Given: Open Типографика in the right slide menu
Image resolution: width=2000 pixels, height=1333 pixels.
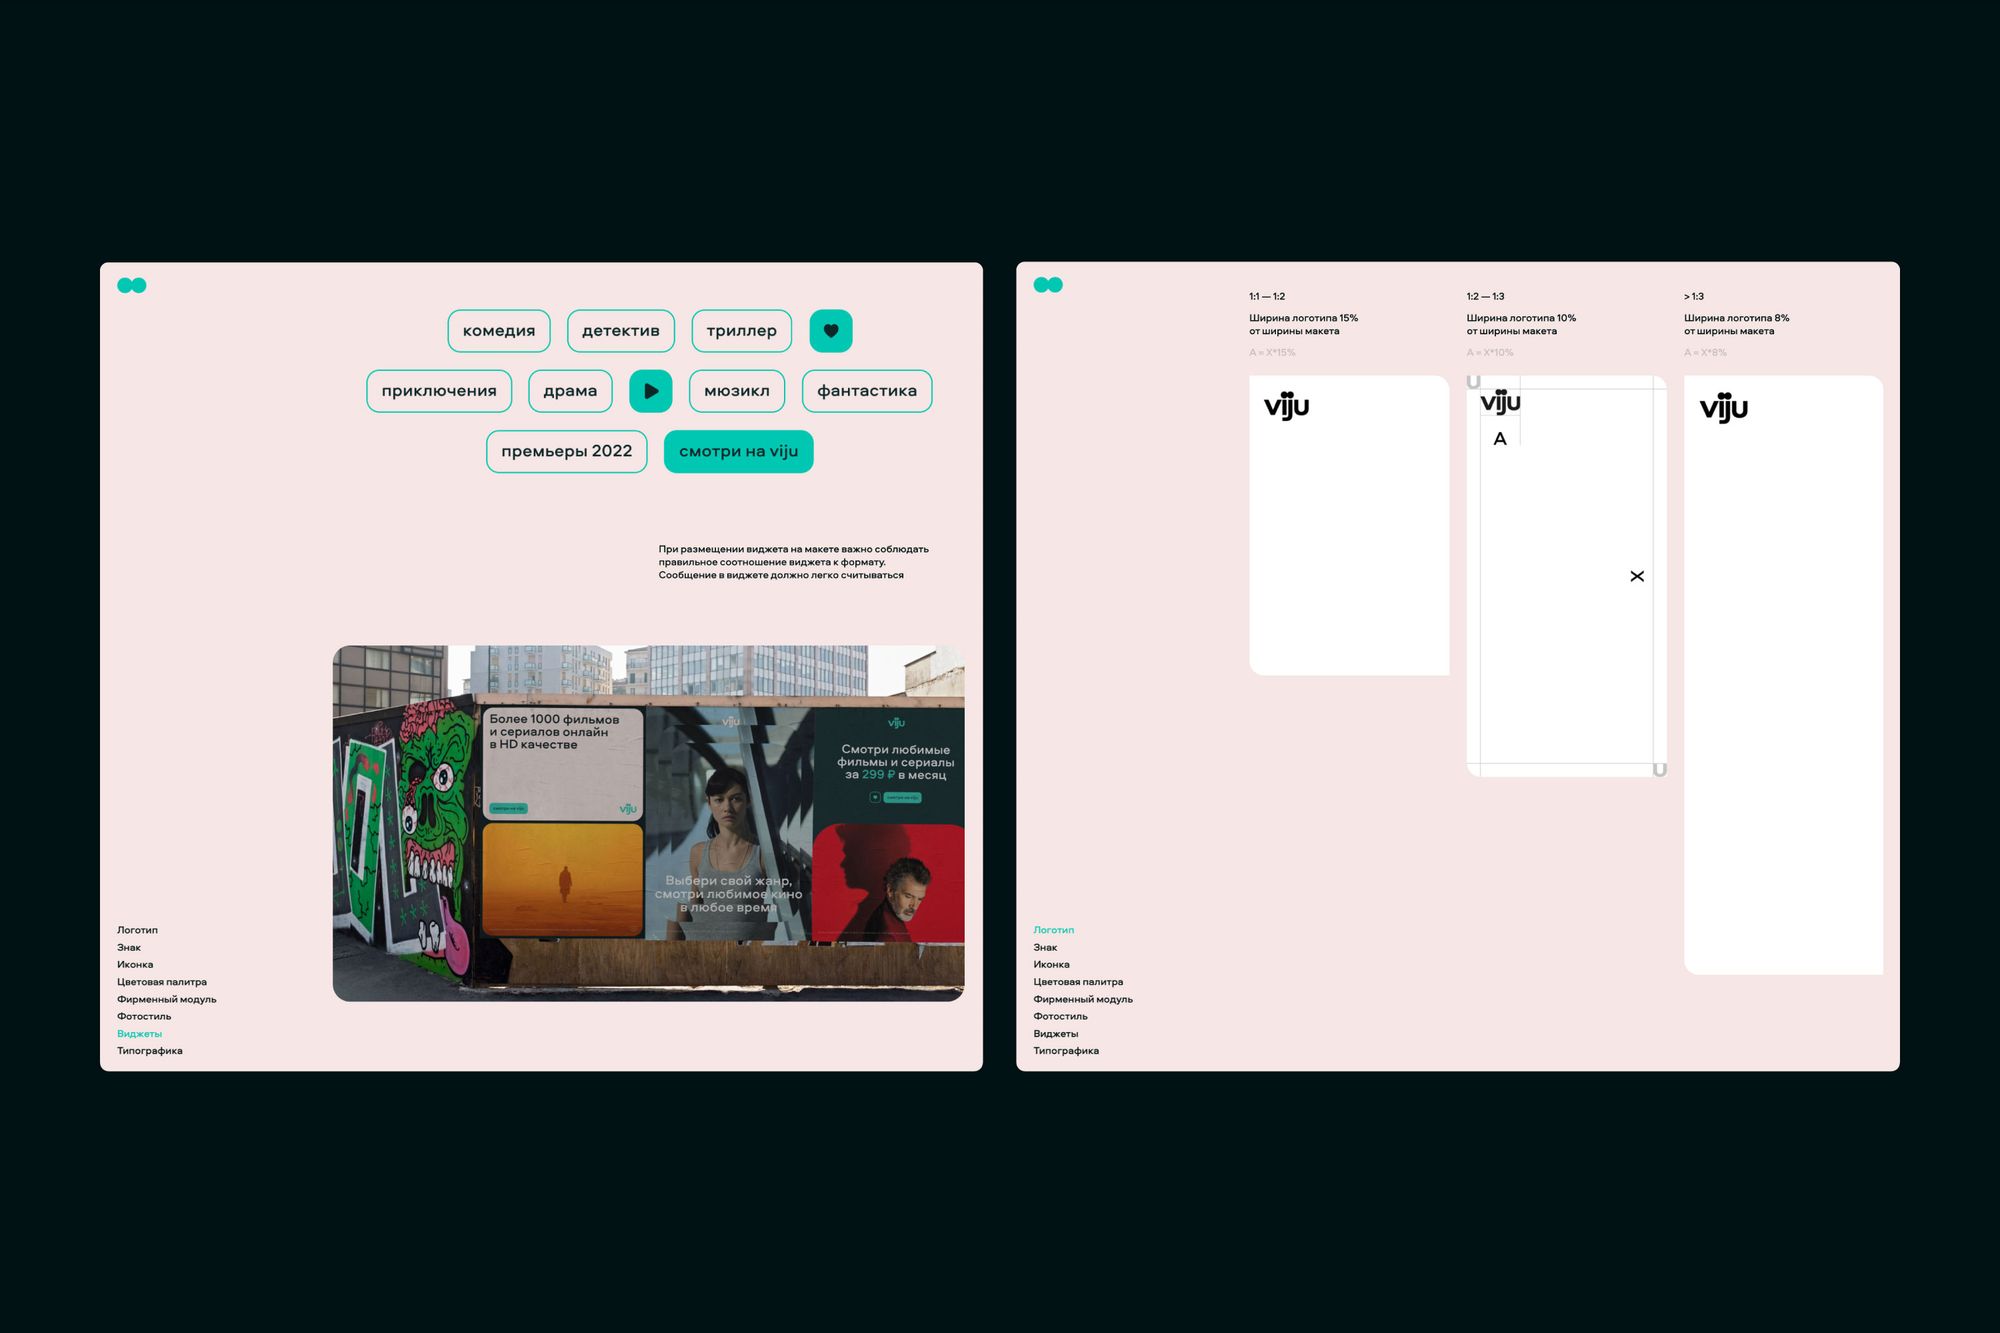Looking at the screenshot, I should pos(1065,1051).
